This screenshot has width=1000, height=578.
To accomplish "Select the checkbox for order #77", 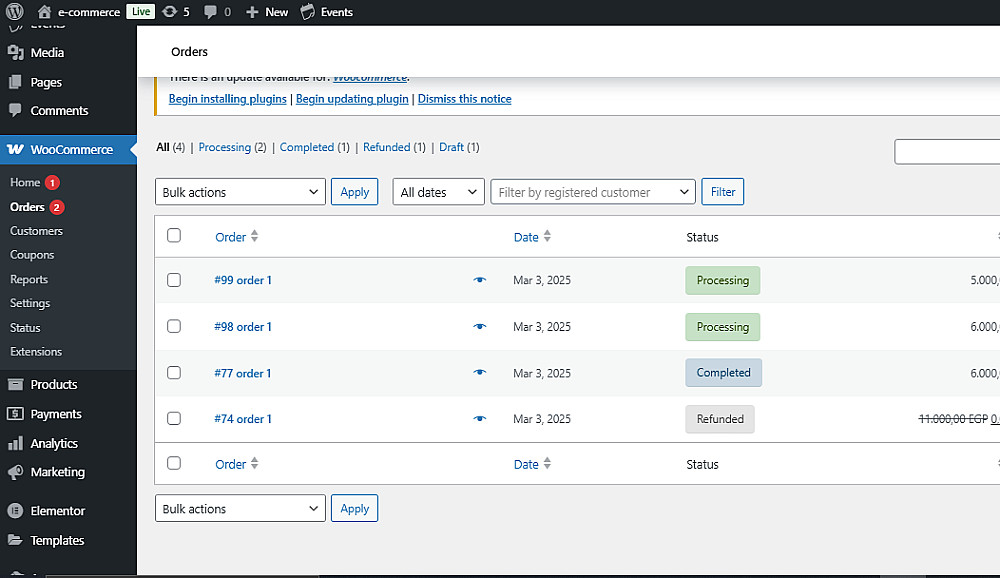I will click(x=174, y=373).
